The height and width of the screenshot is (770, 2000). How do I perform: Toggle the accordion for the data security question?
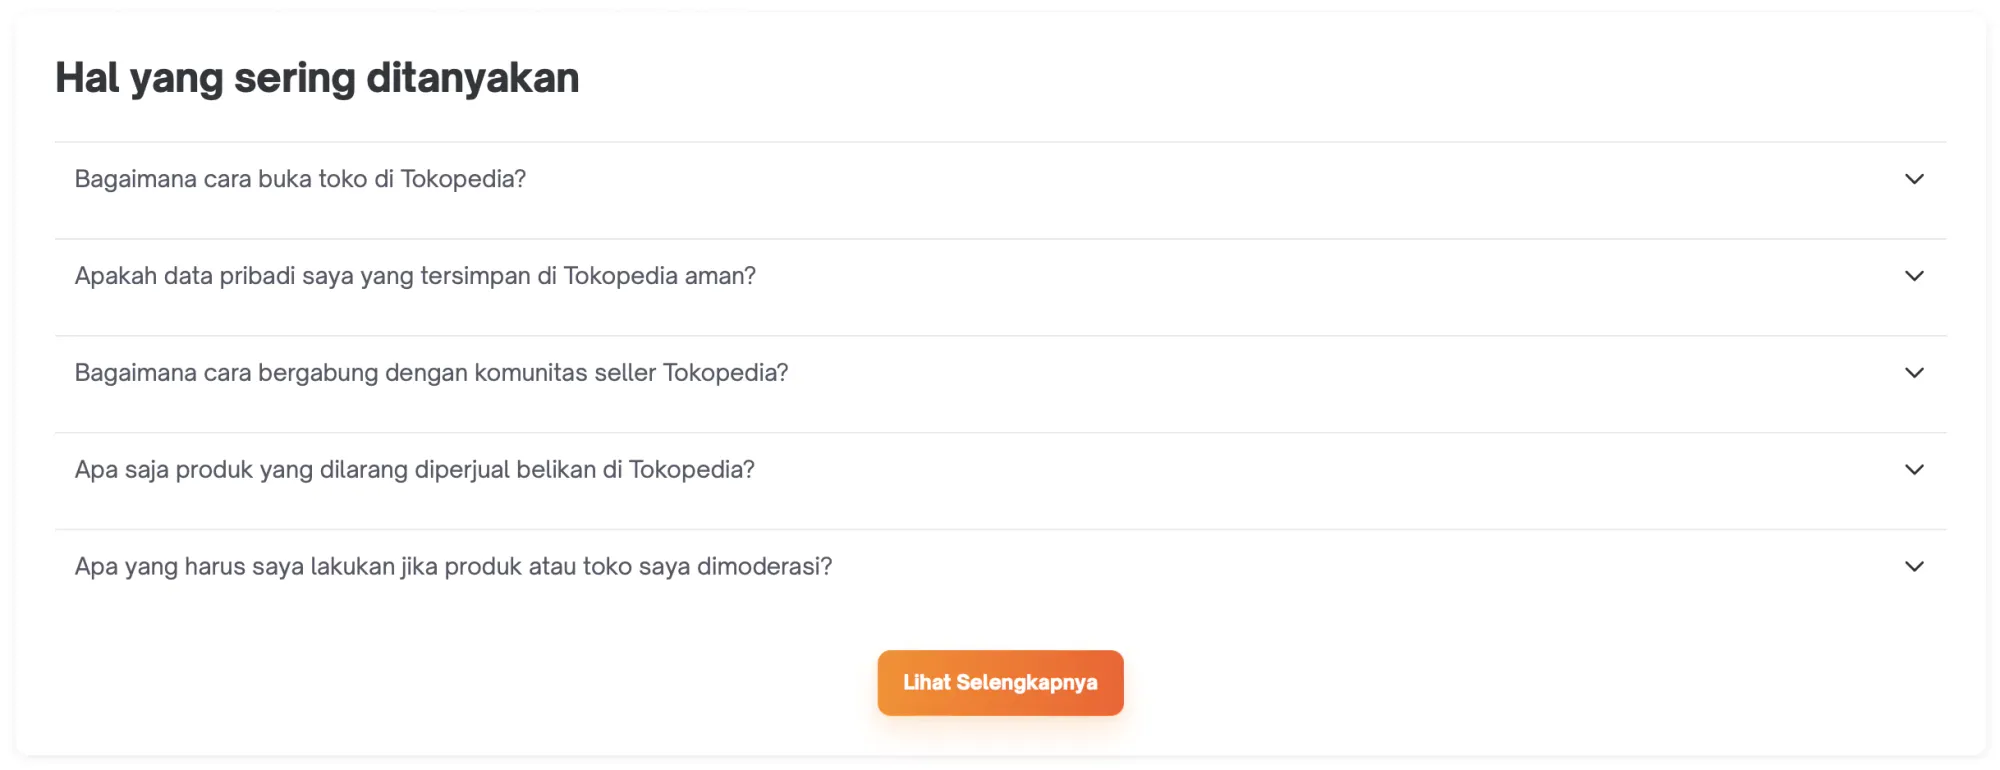tap(1915, 276)
